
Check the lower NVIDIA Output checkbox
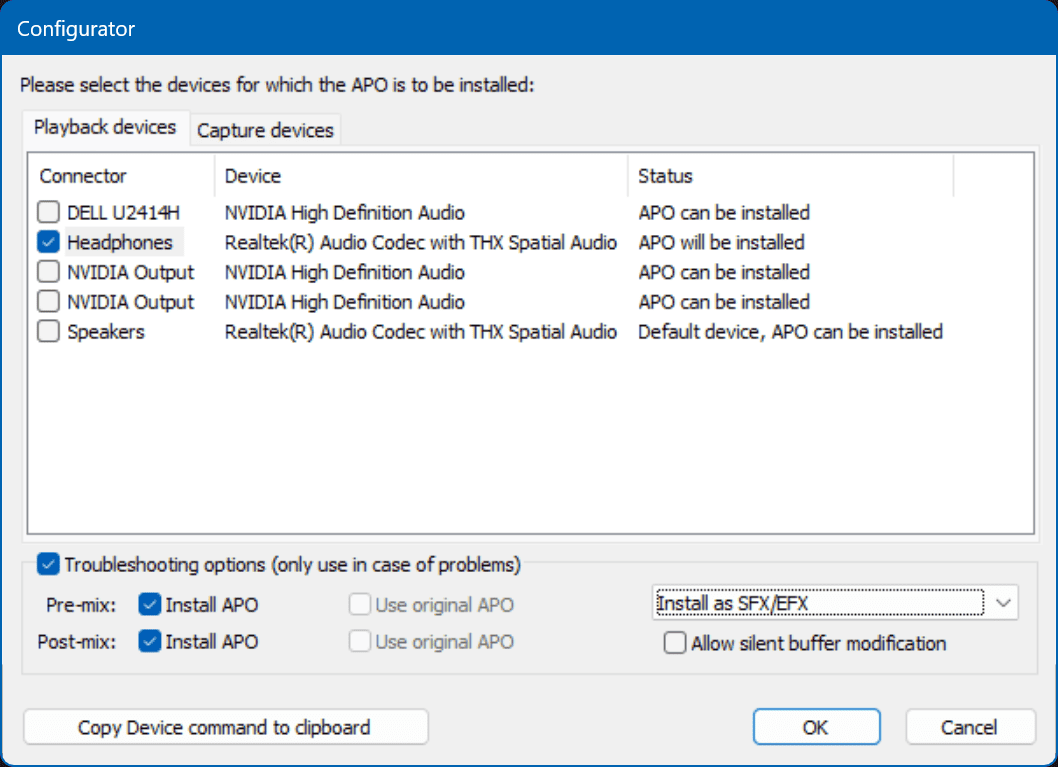pos(48,302)
